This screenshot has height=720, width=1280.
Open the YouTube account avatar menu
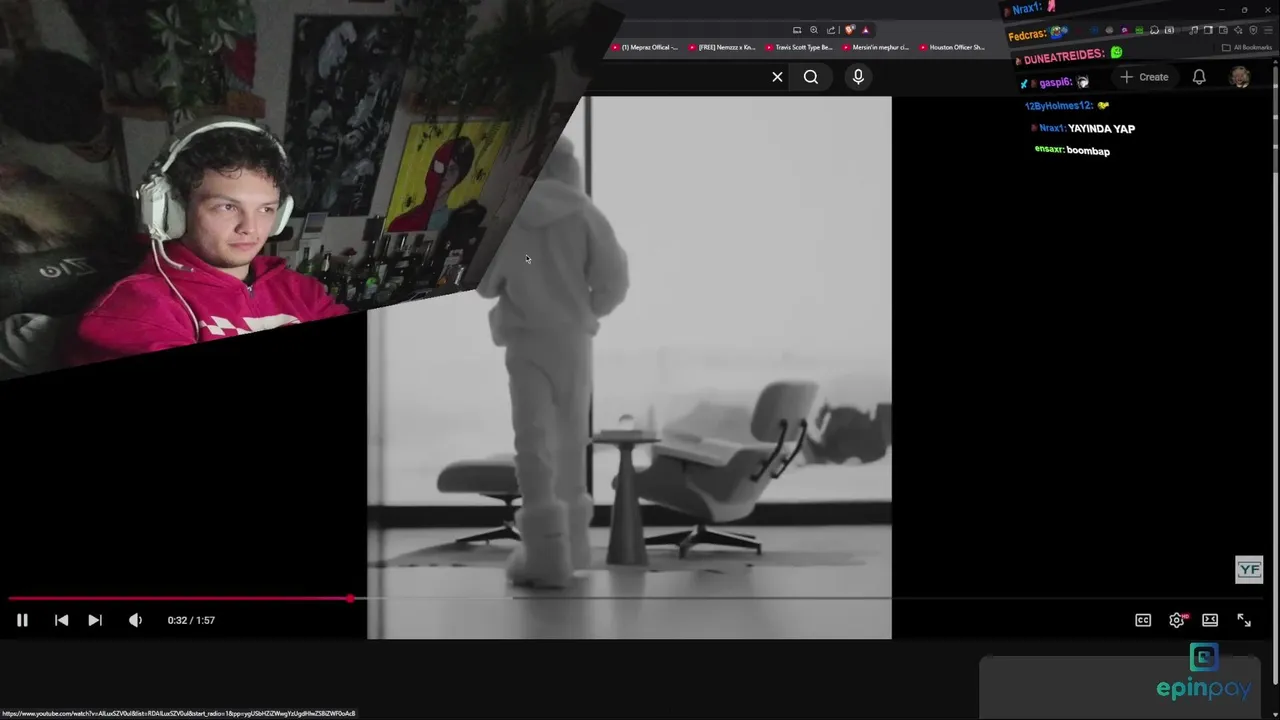(x=1240, y=77)
